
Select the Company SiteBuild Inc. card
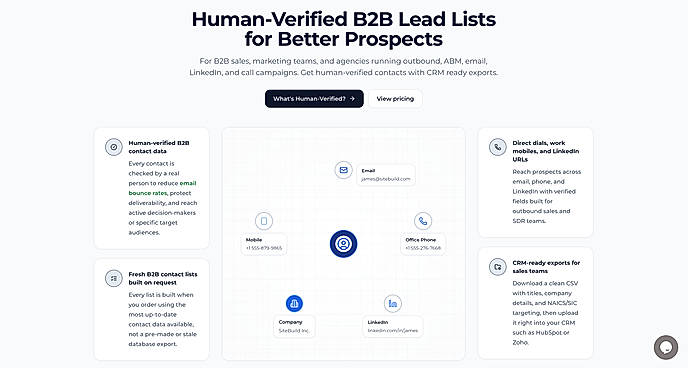coord(294,326)
